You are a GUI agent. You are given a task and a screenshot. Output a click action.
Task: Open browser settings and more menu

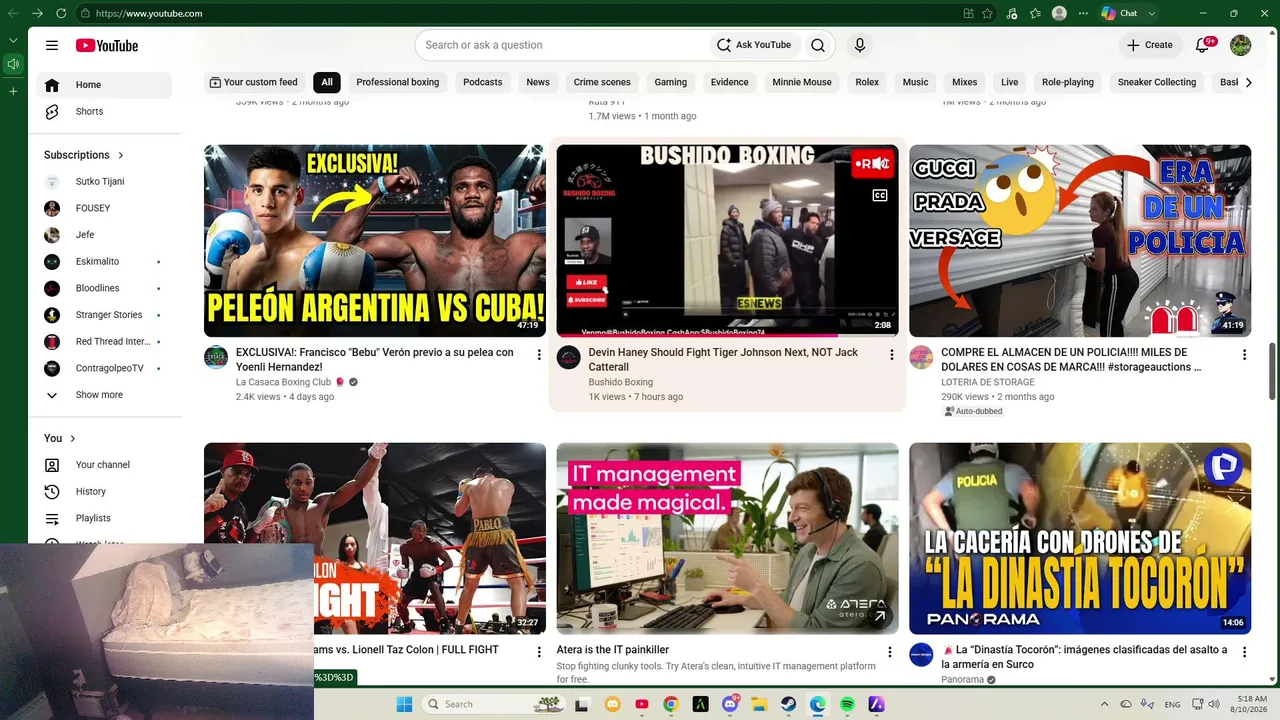1082,13
